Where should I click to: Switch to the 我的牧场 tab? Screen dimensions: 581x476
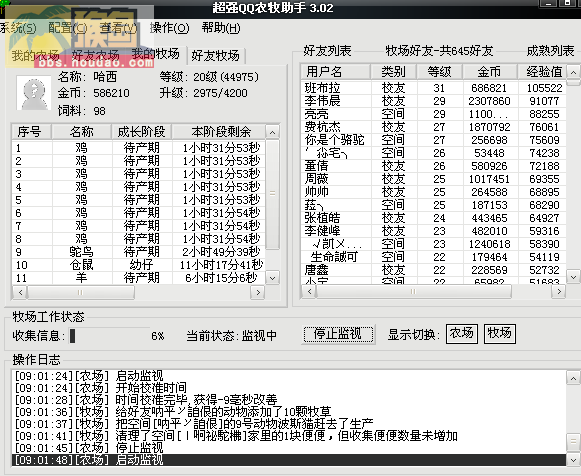156,54
